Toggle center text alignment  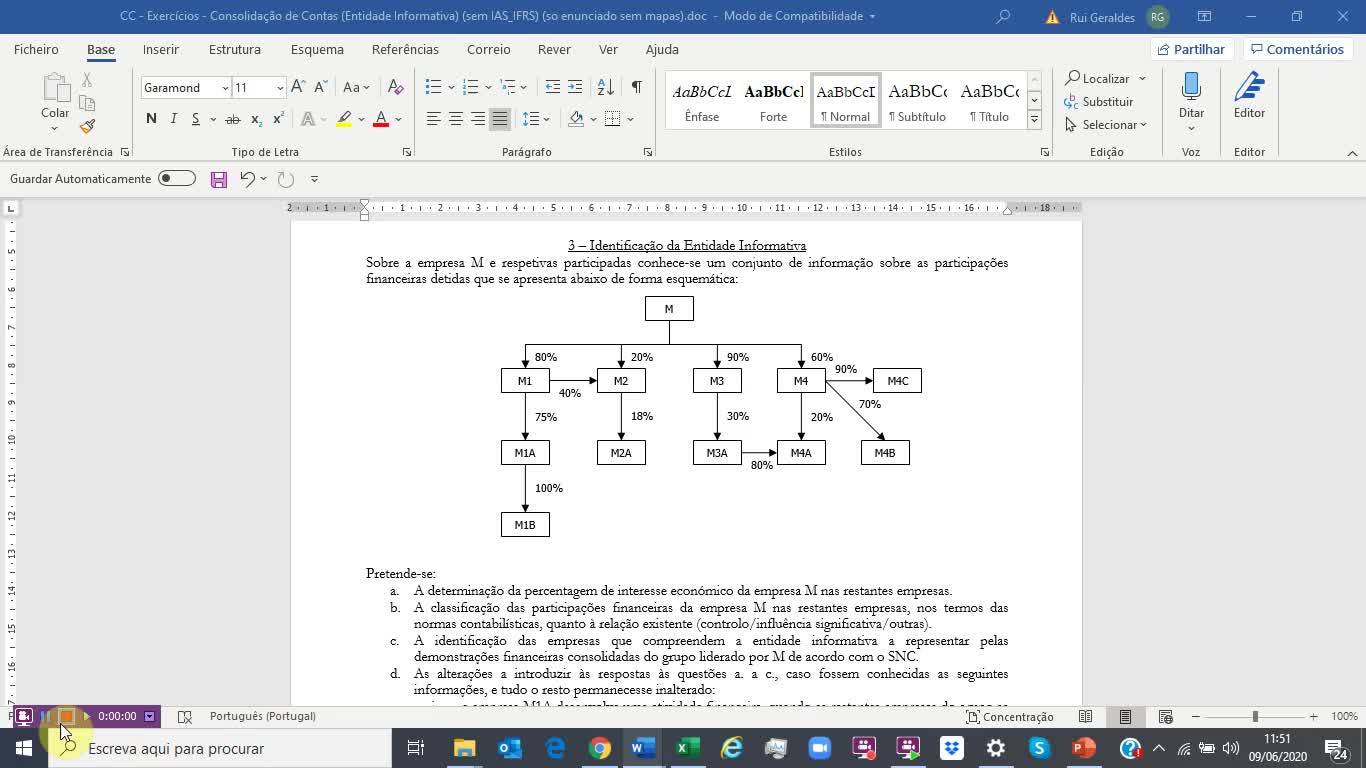coord(455,118)
